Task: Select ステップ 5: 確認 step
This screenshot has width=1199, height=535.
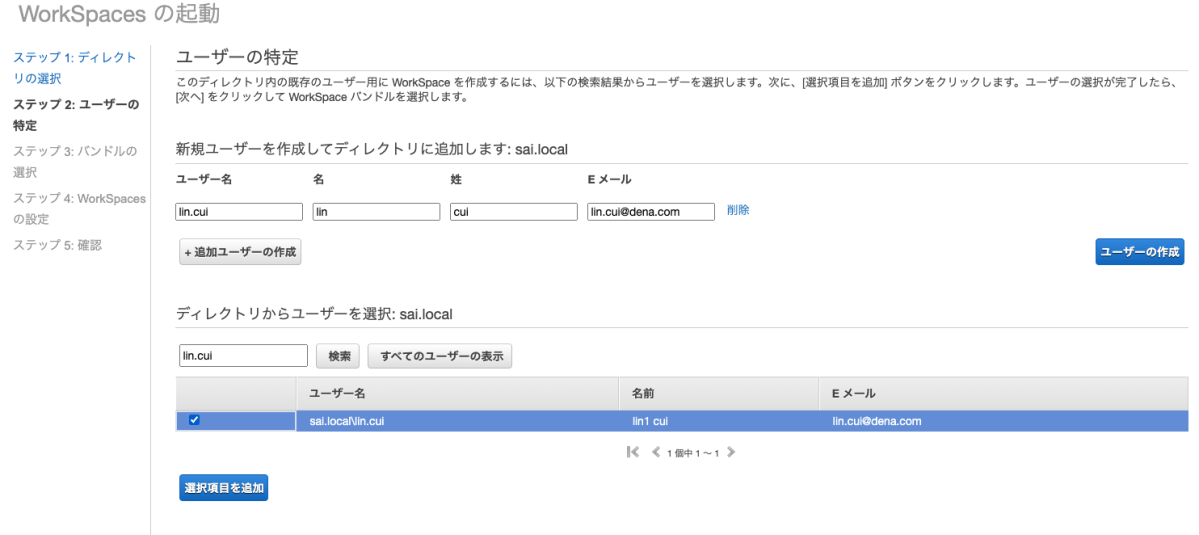Action: tap(57, 245)
